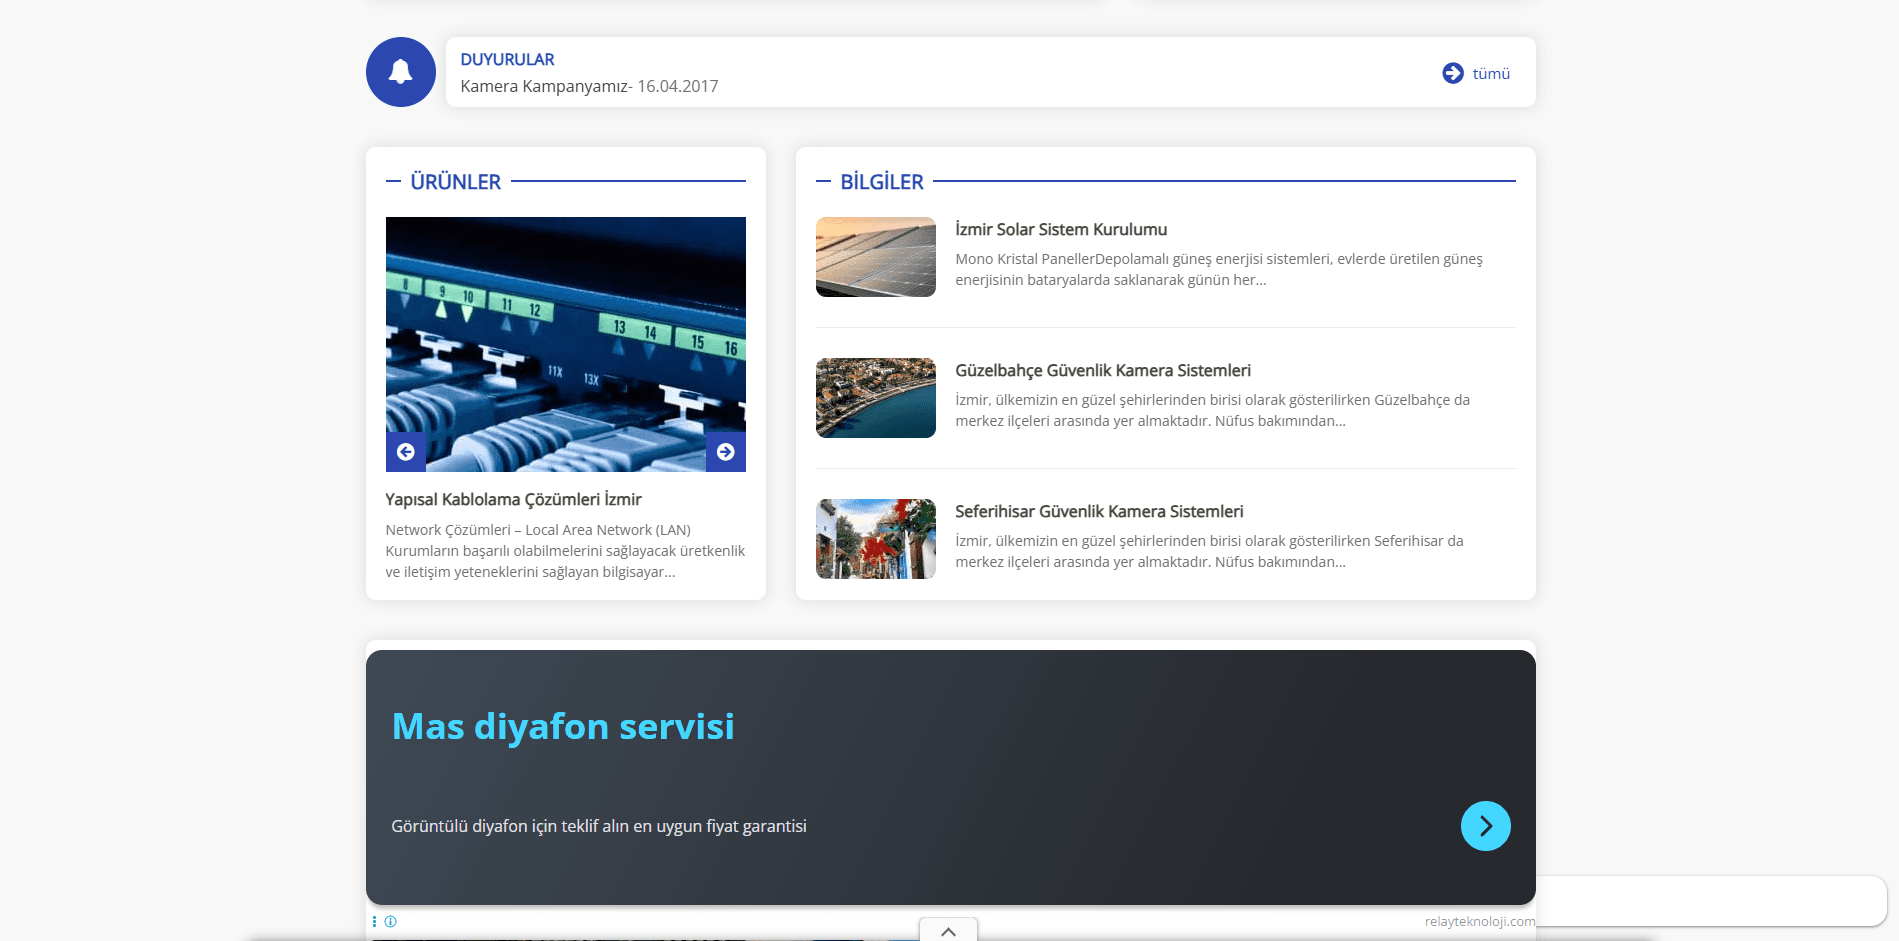This screenshot has height=941, width=1899.
Task: Open Seferihisar Güvenlik Kamera Sistemleri article
Action: [x=1099, y=511]
